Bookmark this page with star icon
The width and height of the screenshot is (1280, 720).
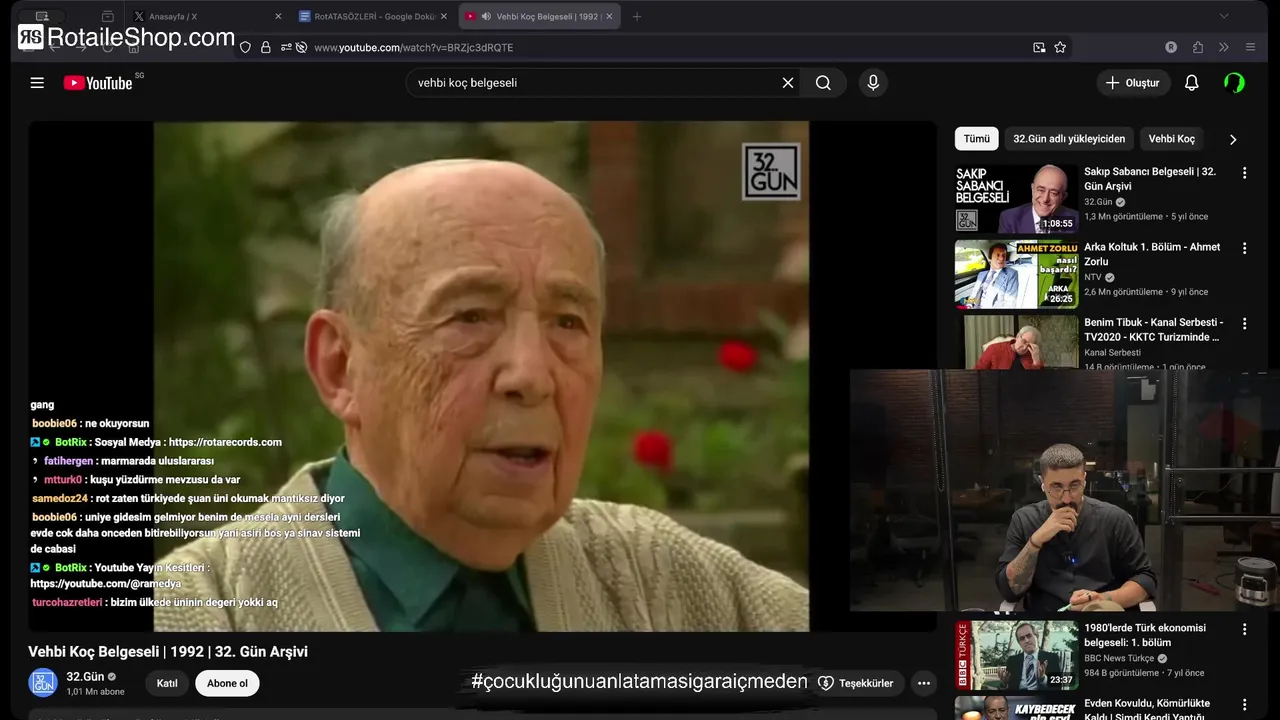click(1060, 47)
